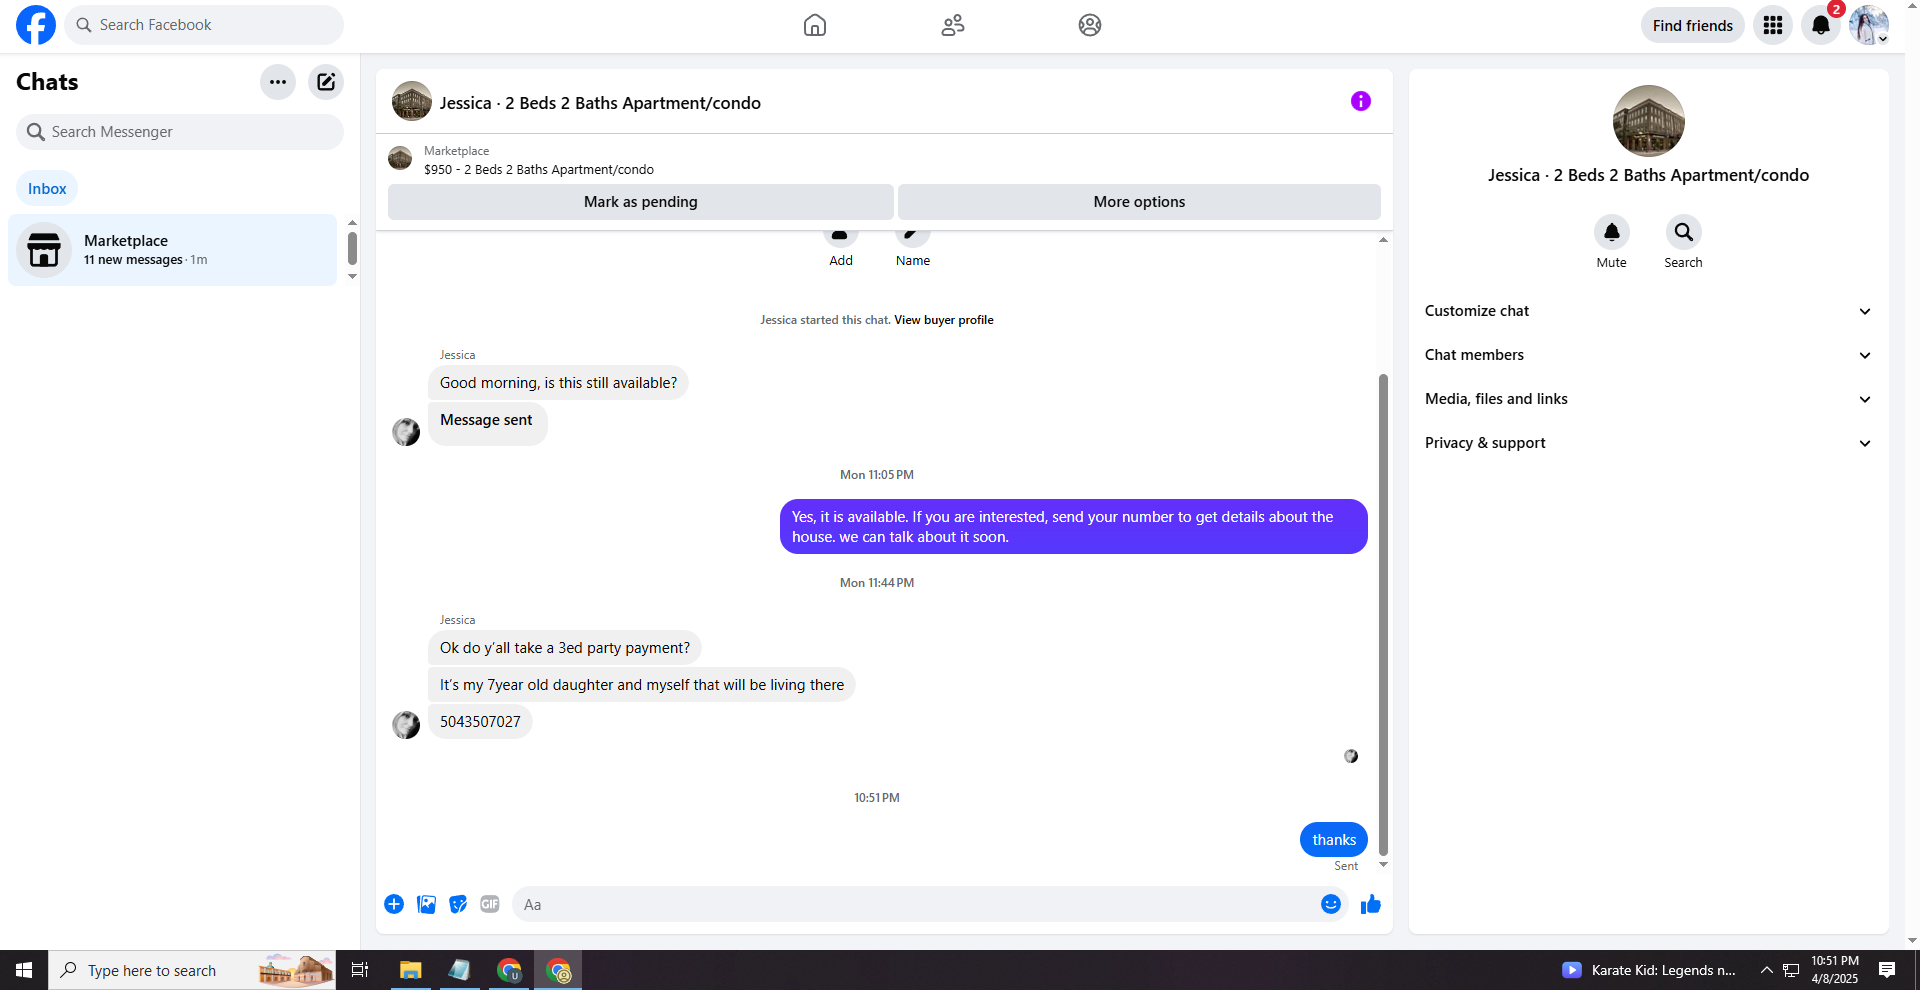Click More options button
Screen dimensions: 1920x990
(1139, 202)
